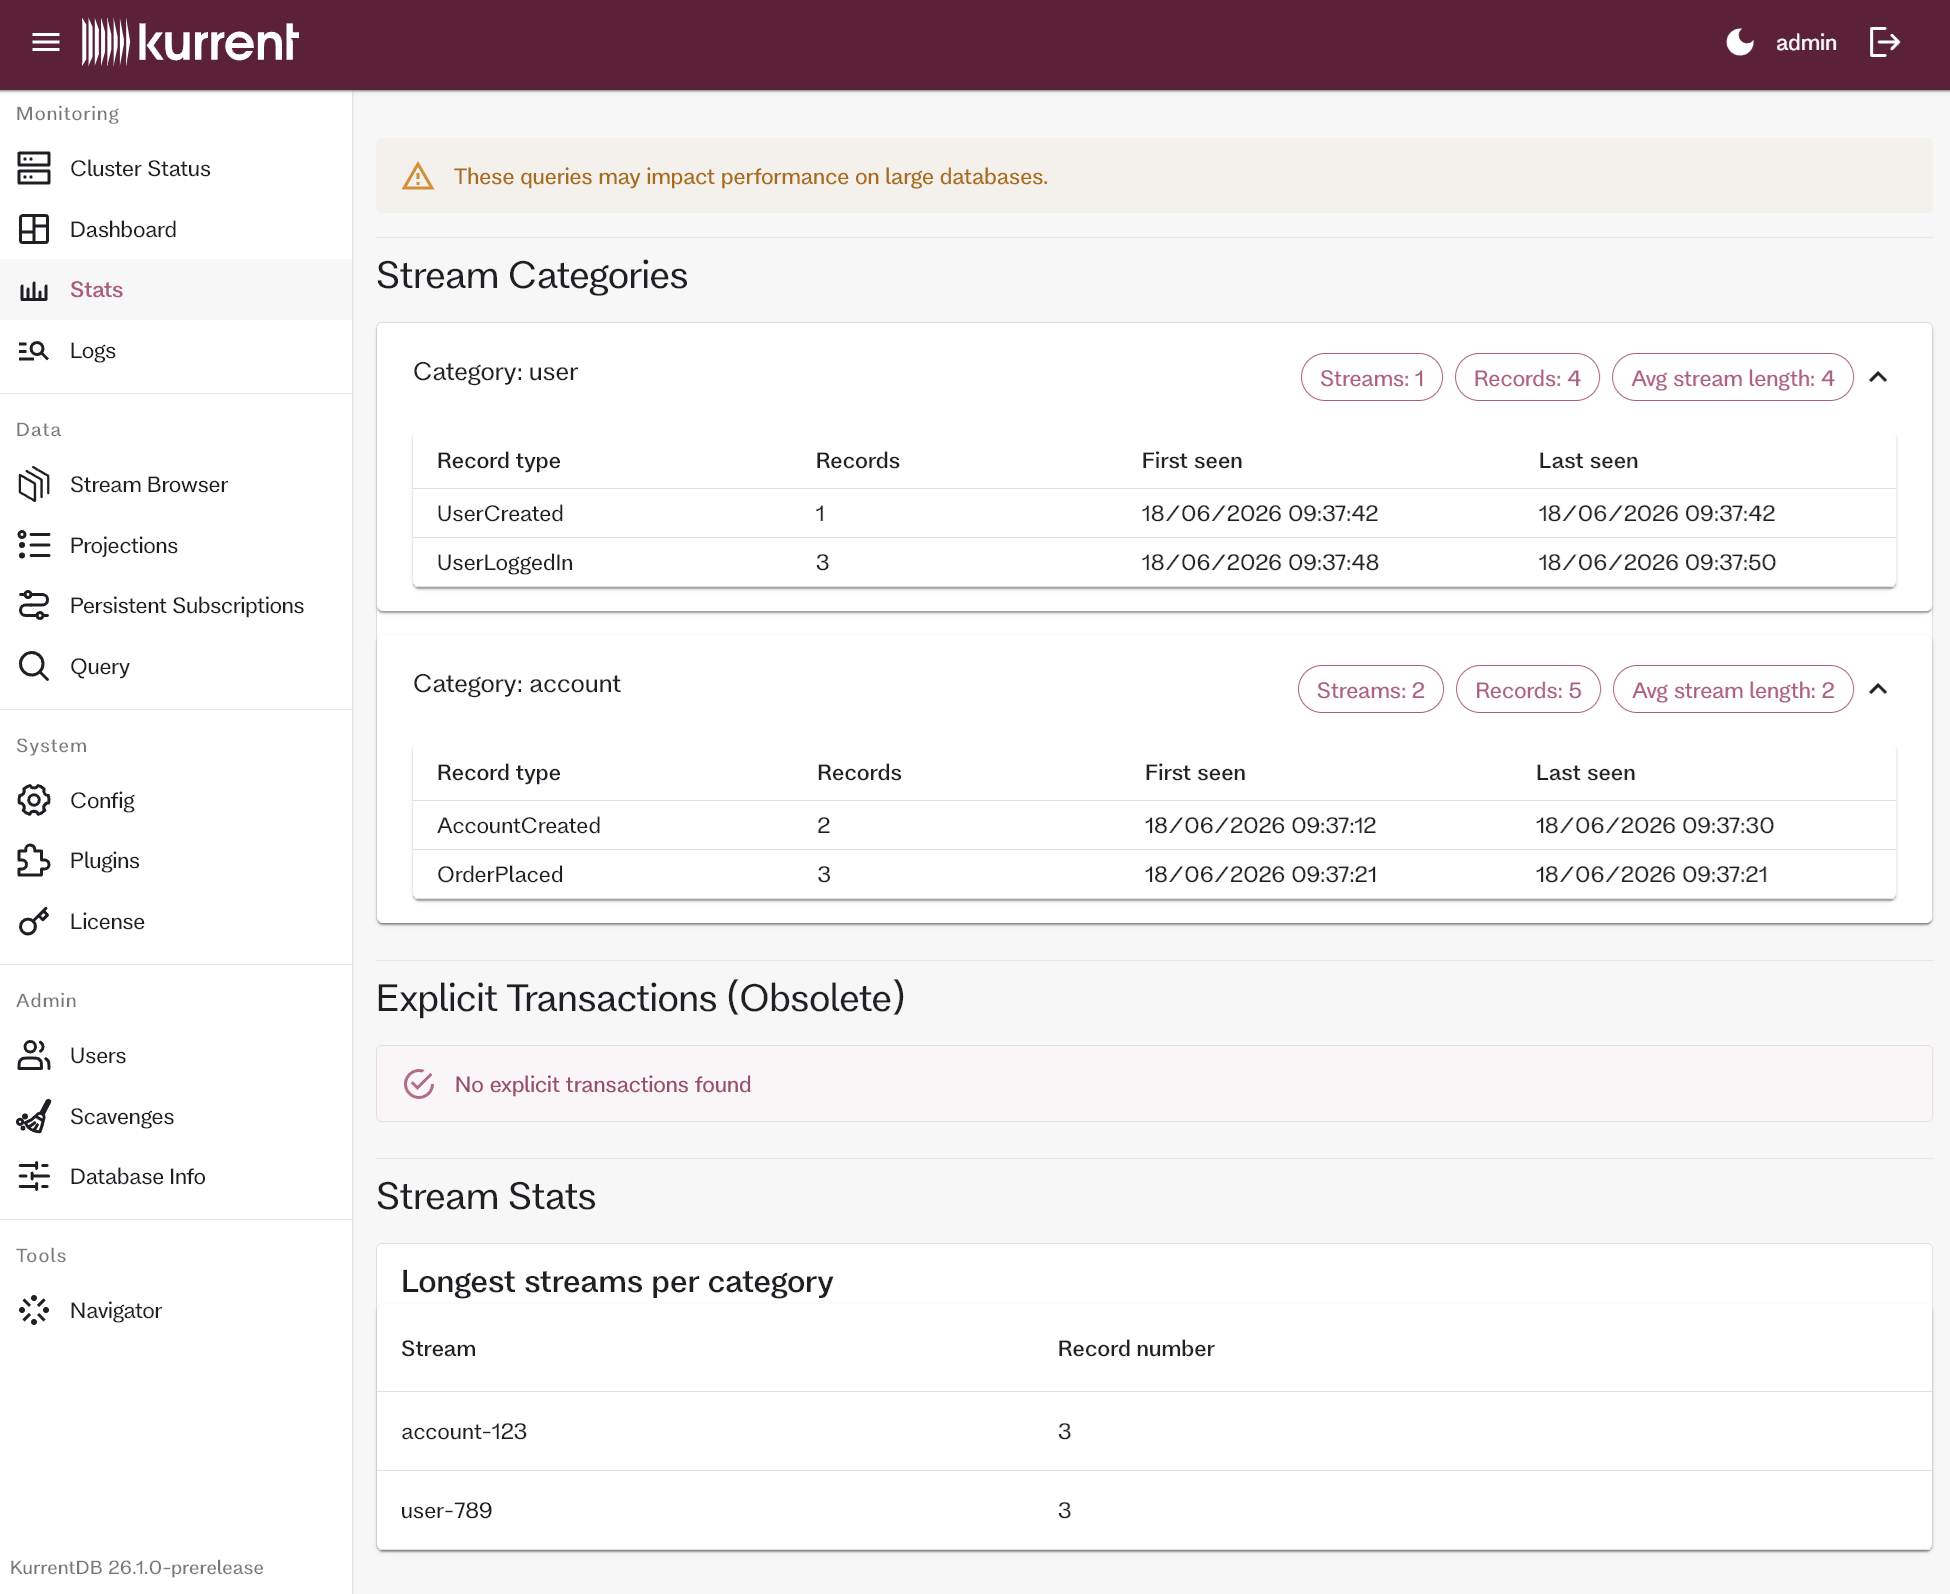Open Cluster Status page
The height and width of the screenshot is (1594, 1950).
click(x=176, y=168)
